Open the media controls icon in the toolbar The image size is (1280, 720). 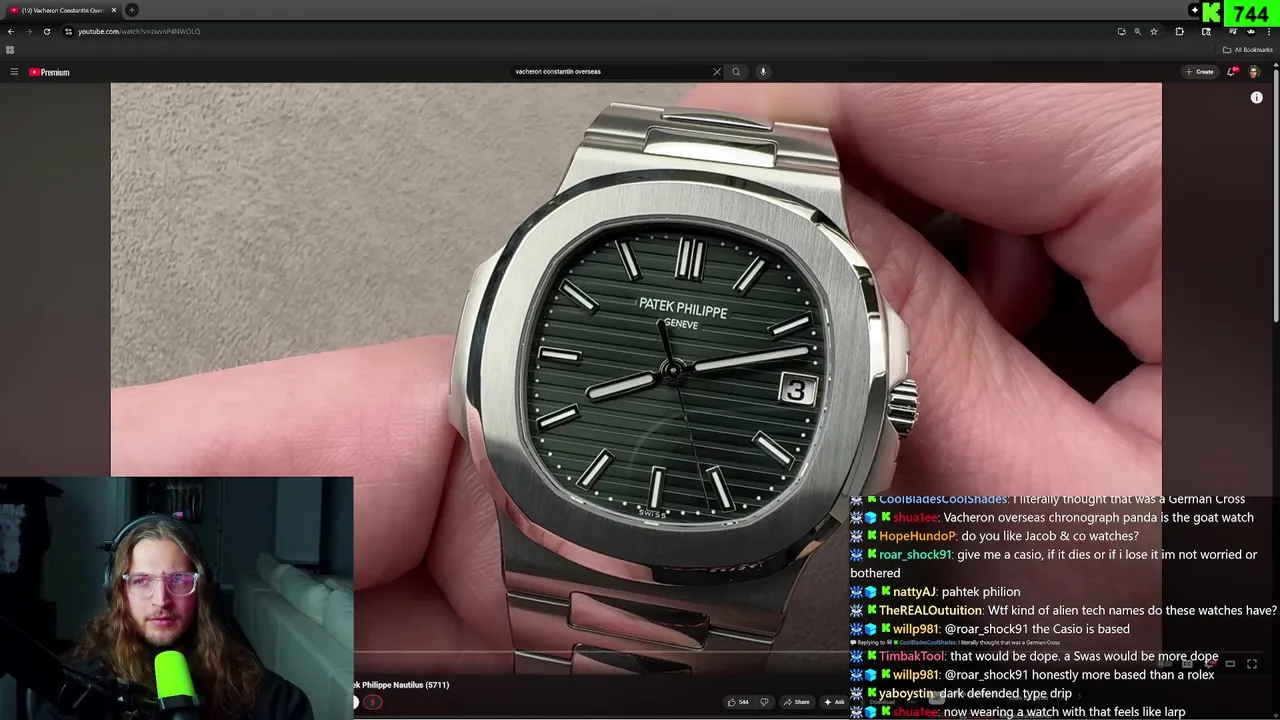point(1232,31)
